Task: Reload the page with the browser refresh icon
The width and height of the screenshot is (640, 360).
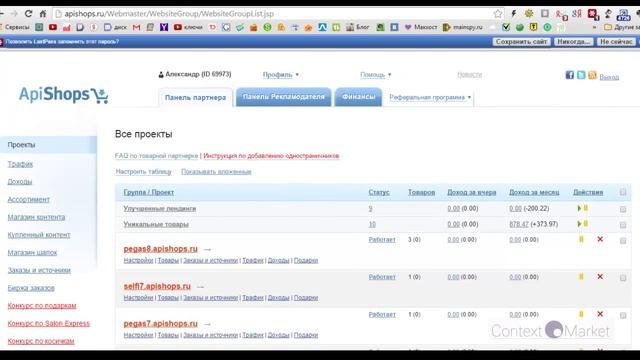Action: click(x=28, y=13)
